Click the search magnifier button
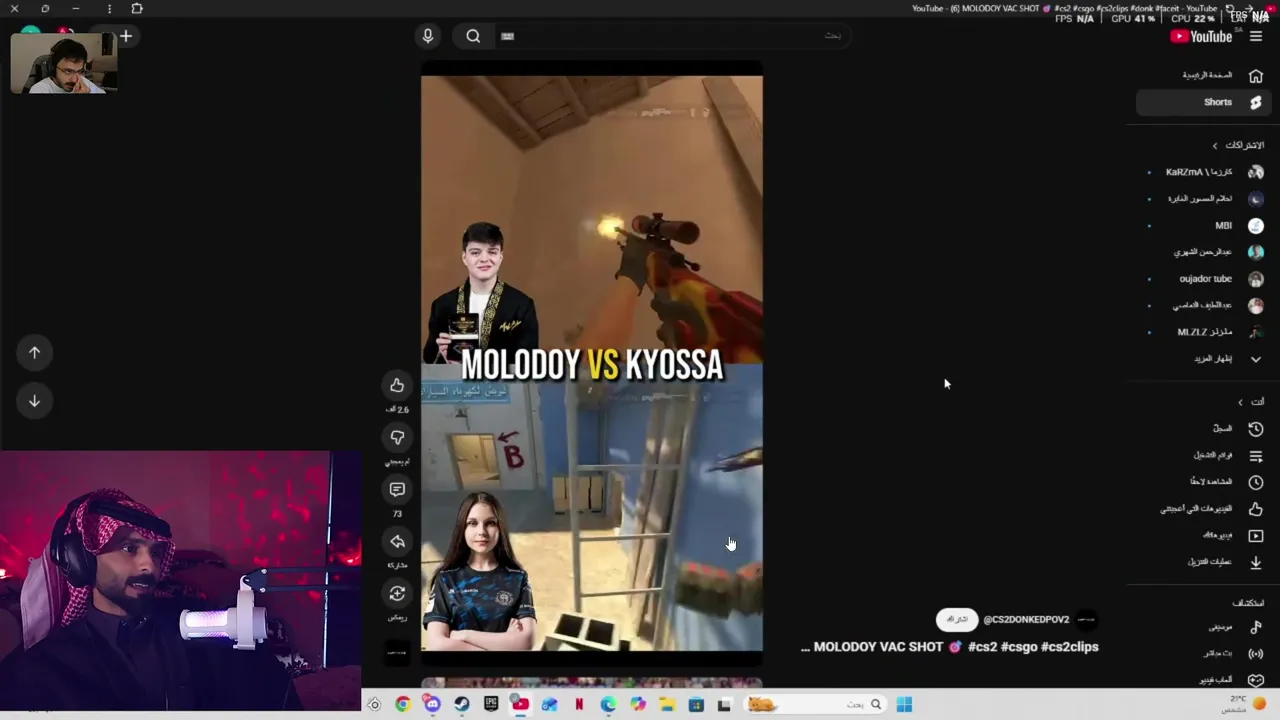 [473, 36]
